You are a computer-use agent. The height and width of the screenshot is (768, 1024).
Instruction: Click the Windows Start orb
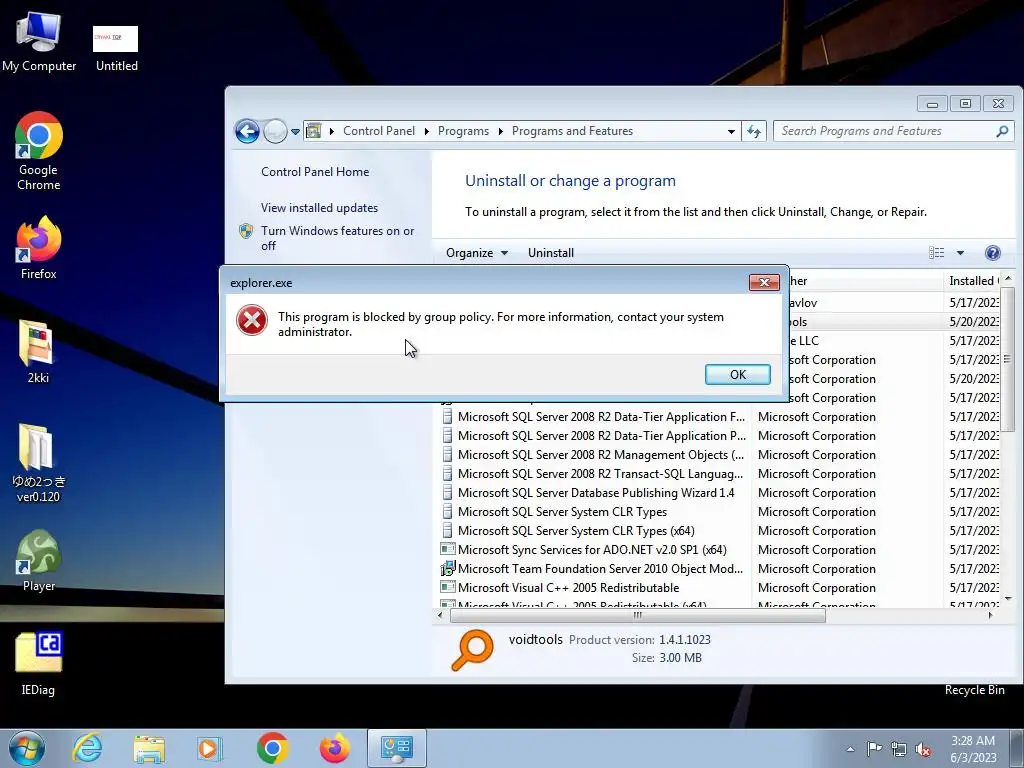pyautogui.click(x=26, y=748)
